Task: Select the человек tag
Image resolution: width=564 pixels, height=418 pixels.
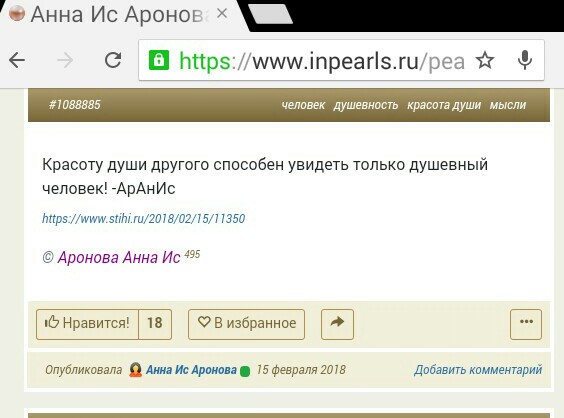Action: (x=303, y=105)
